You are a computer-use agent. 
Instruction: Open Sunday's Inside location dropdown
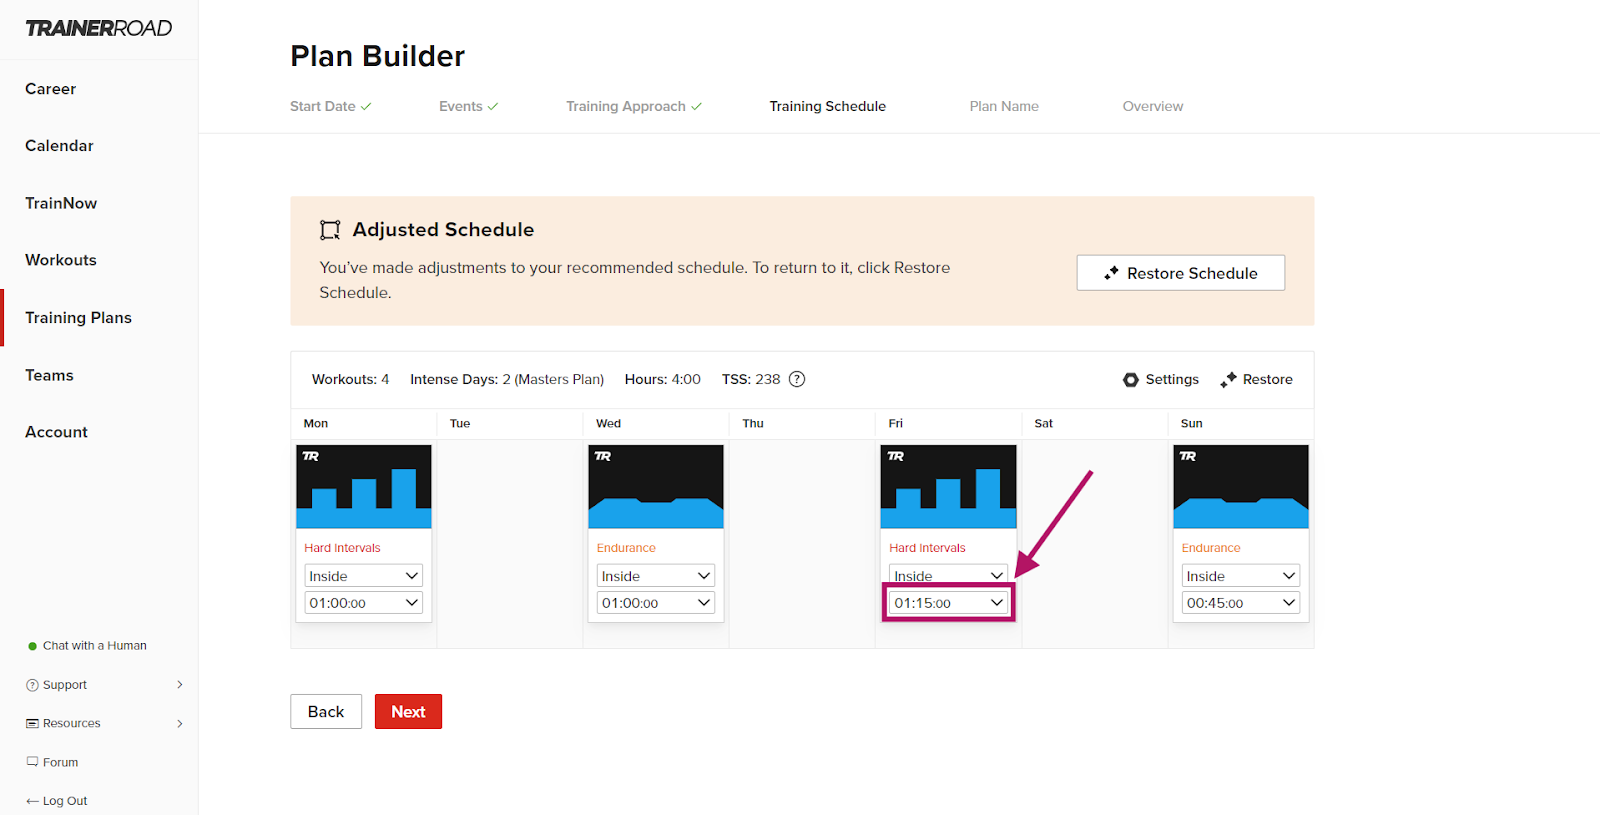coord(1241,576)
